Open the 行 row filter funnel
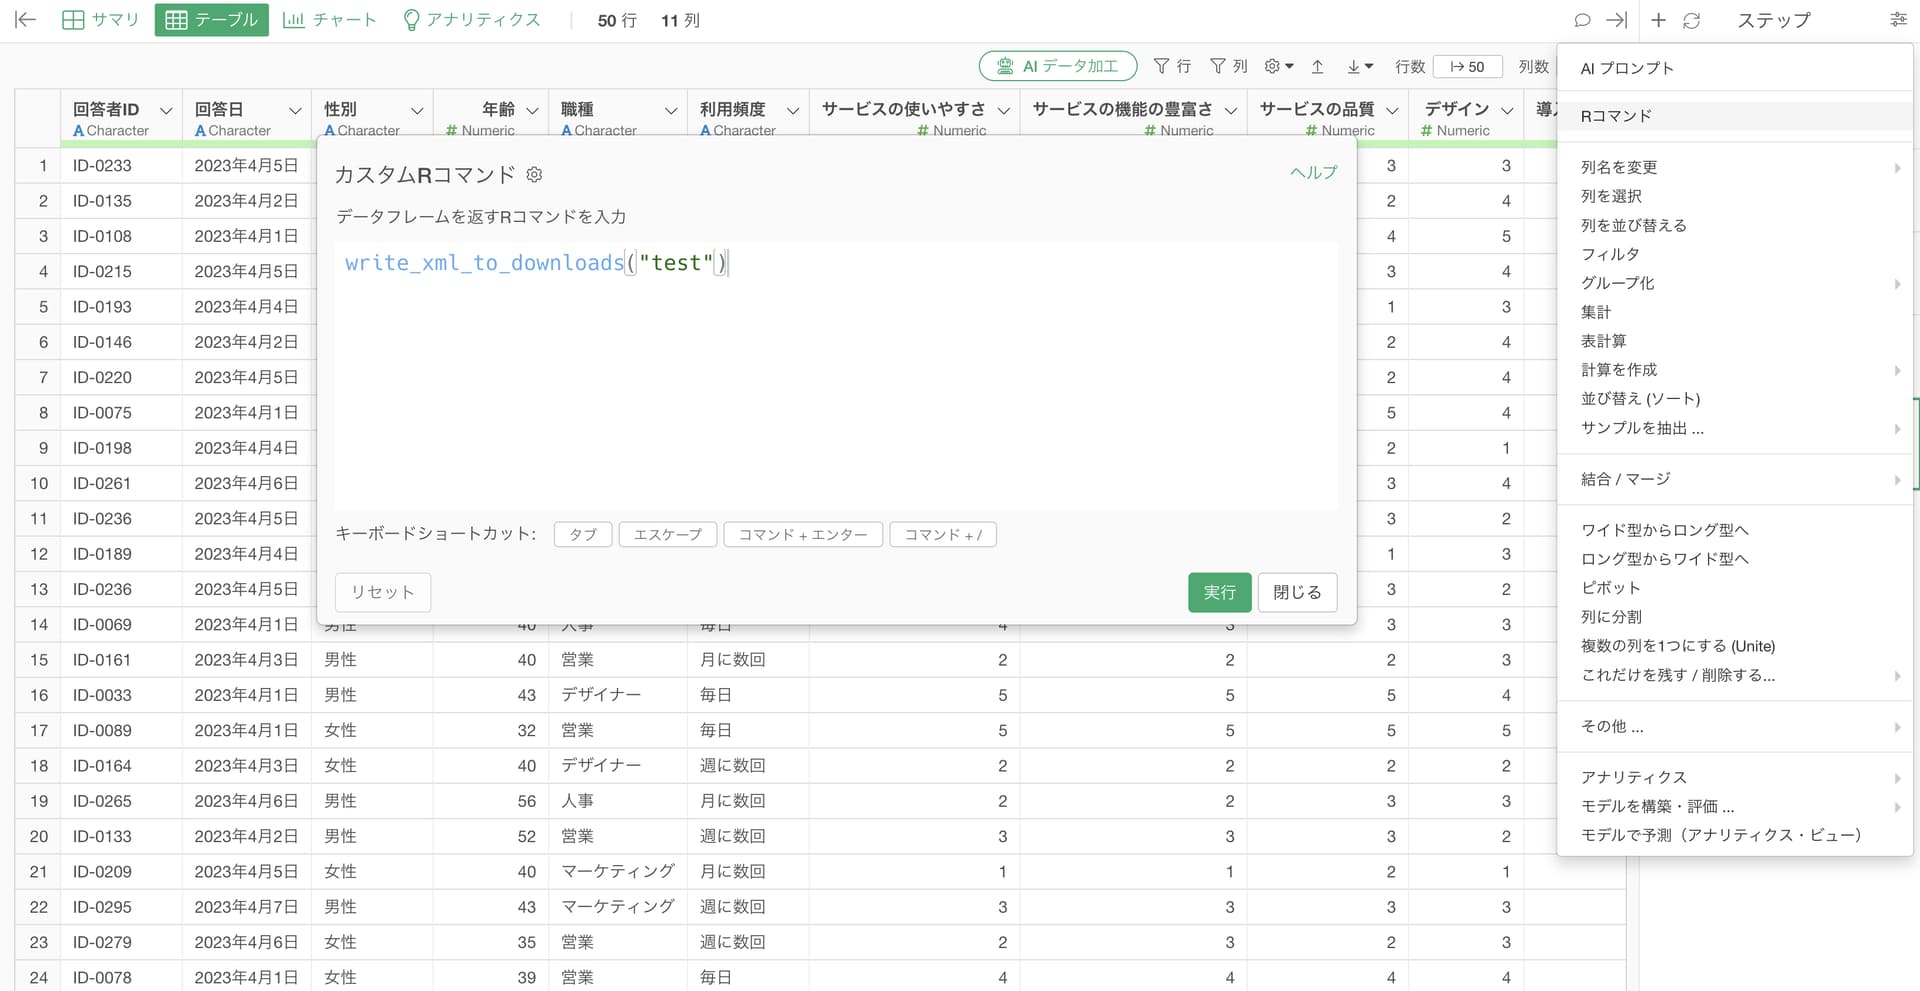The height and width of the screenshot is (991, 1920). (1172, 66)
